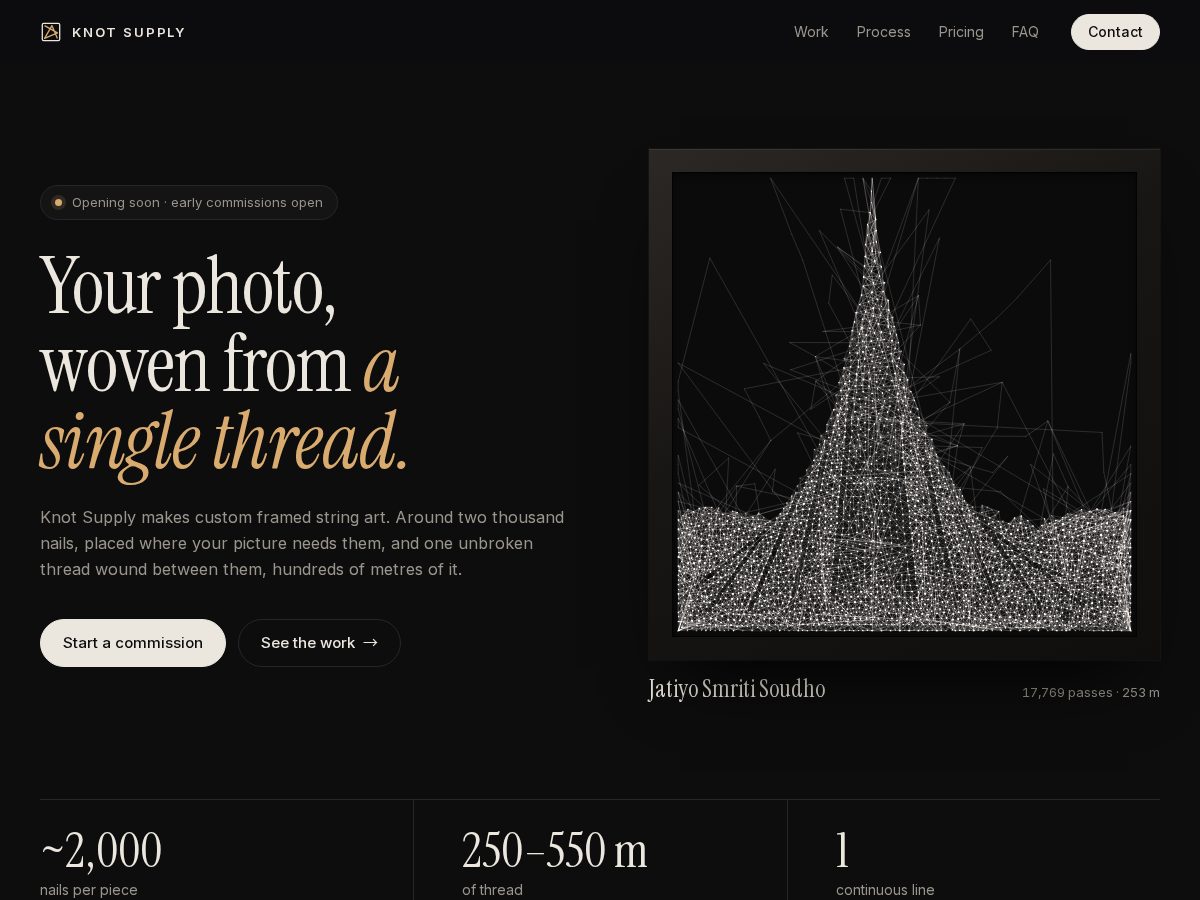Click the of thread label
The image size is (1200, 900).
pos(492,890)
